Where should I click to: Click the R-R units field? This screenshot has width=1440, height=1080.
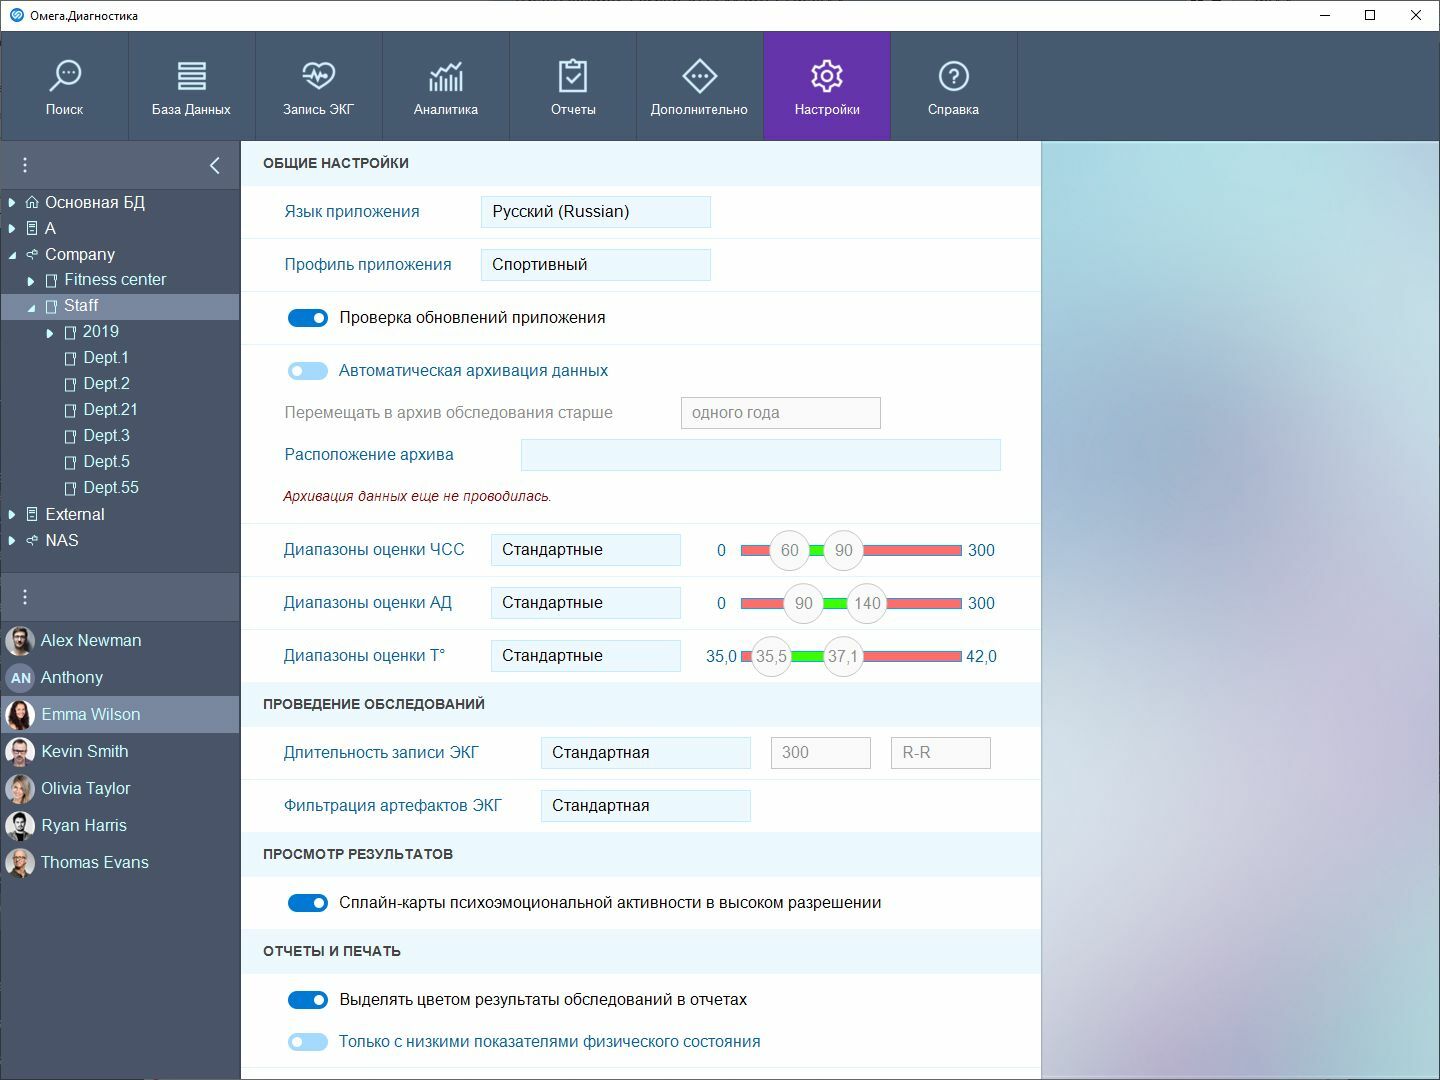tap(941, 753)
